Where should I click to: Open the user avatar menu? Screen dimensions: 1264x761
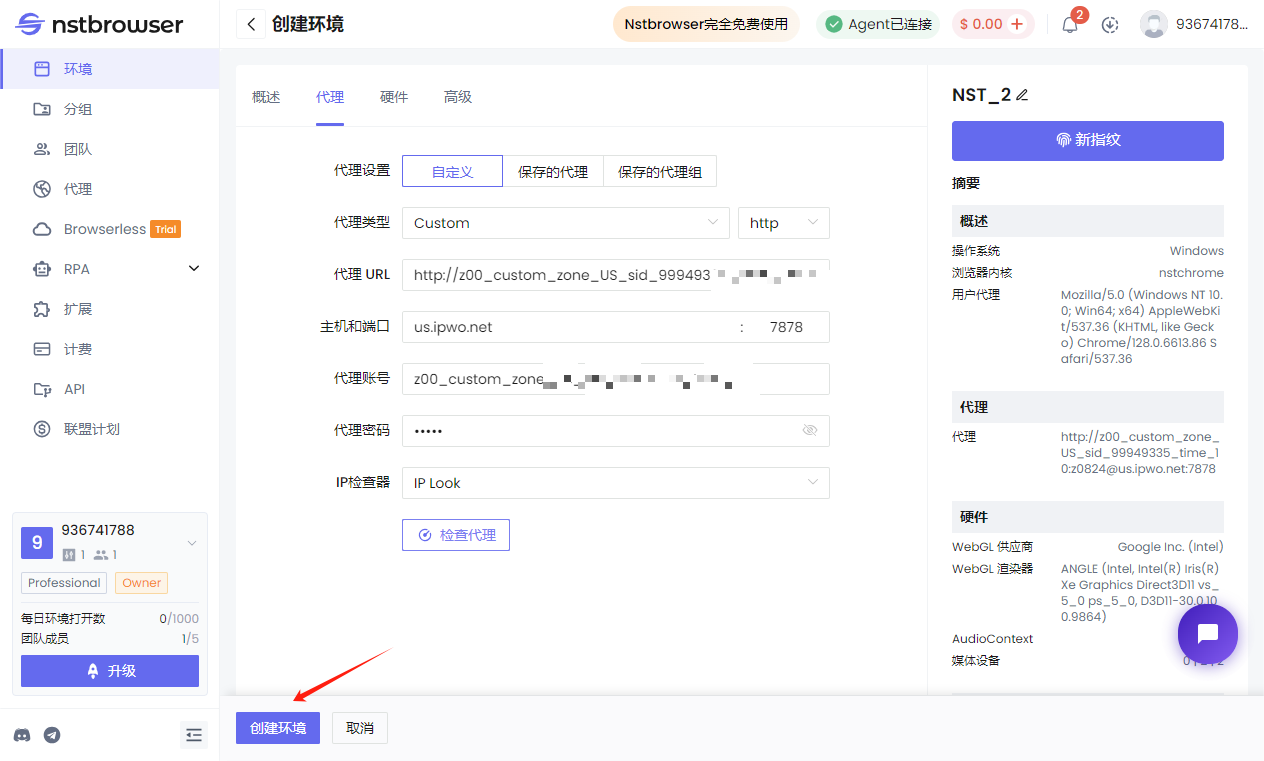click(x=1154, y=25)
